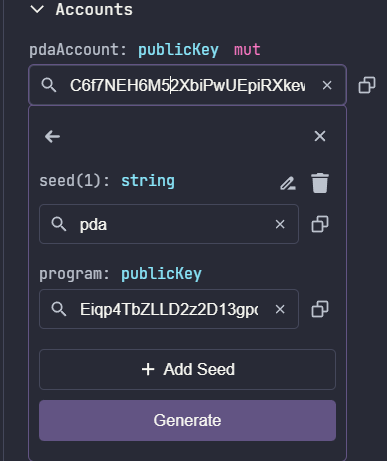
Task: Copy the pdaAccount public key
Action: click(x=367, y=85)
